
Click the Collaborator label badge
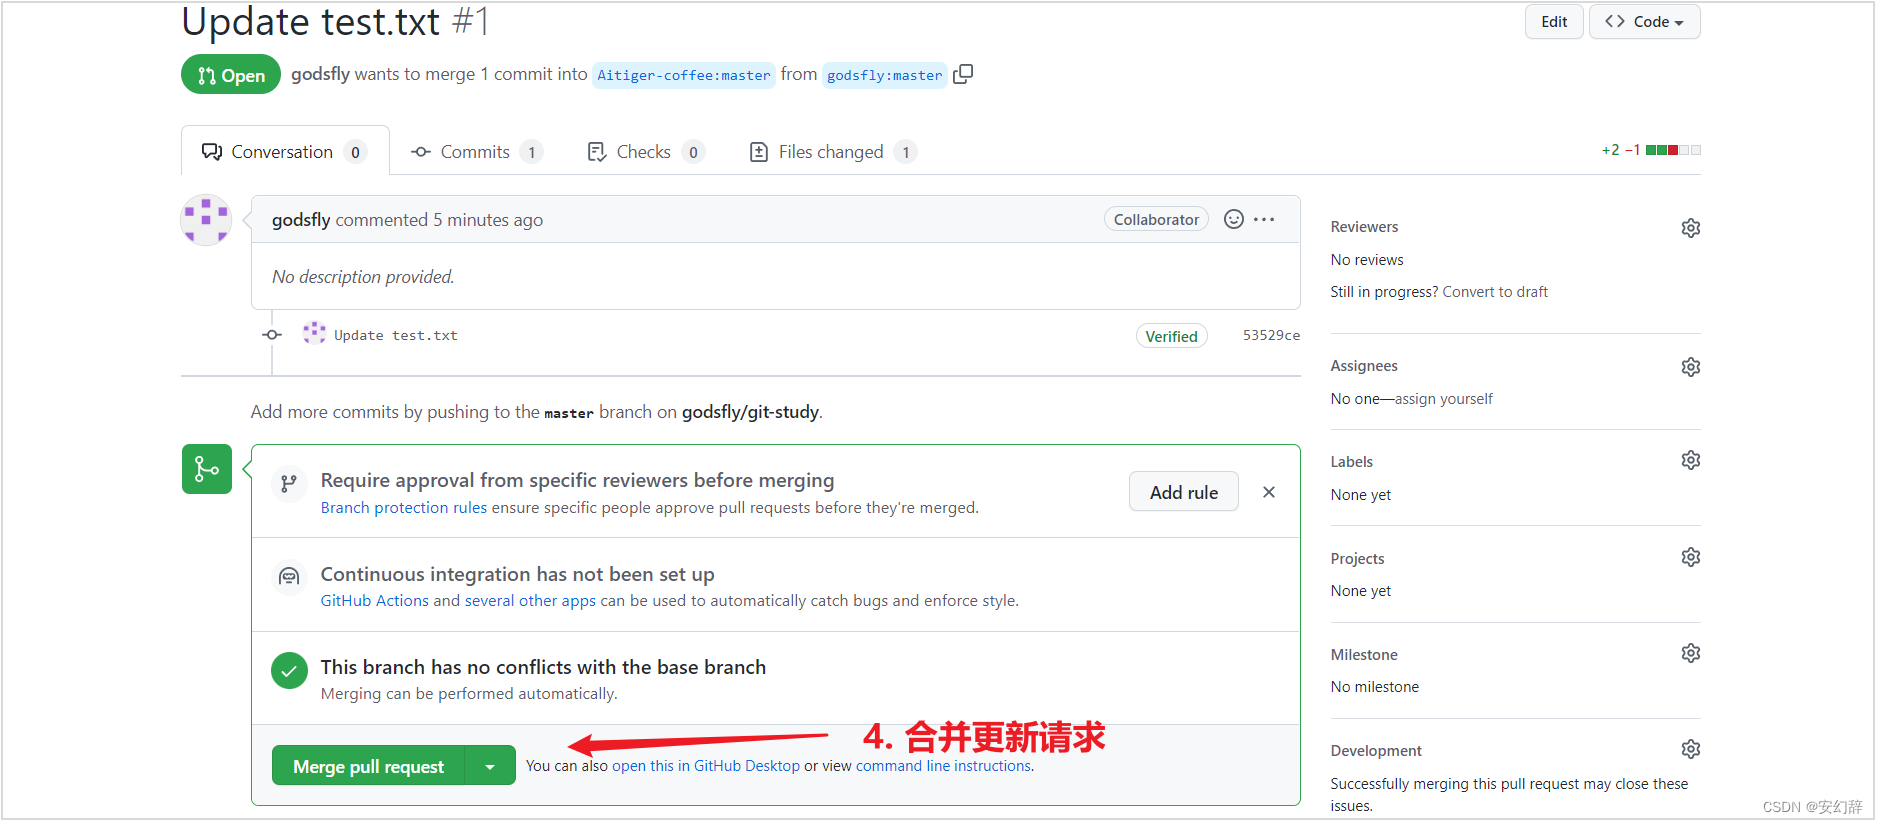[x=1157, y=219]
